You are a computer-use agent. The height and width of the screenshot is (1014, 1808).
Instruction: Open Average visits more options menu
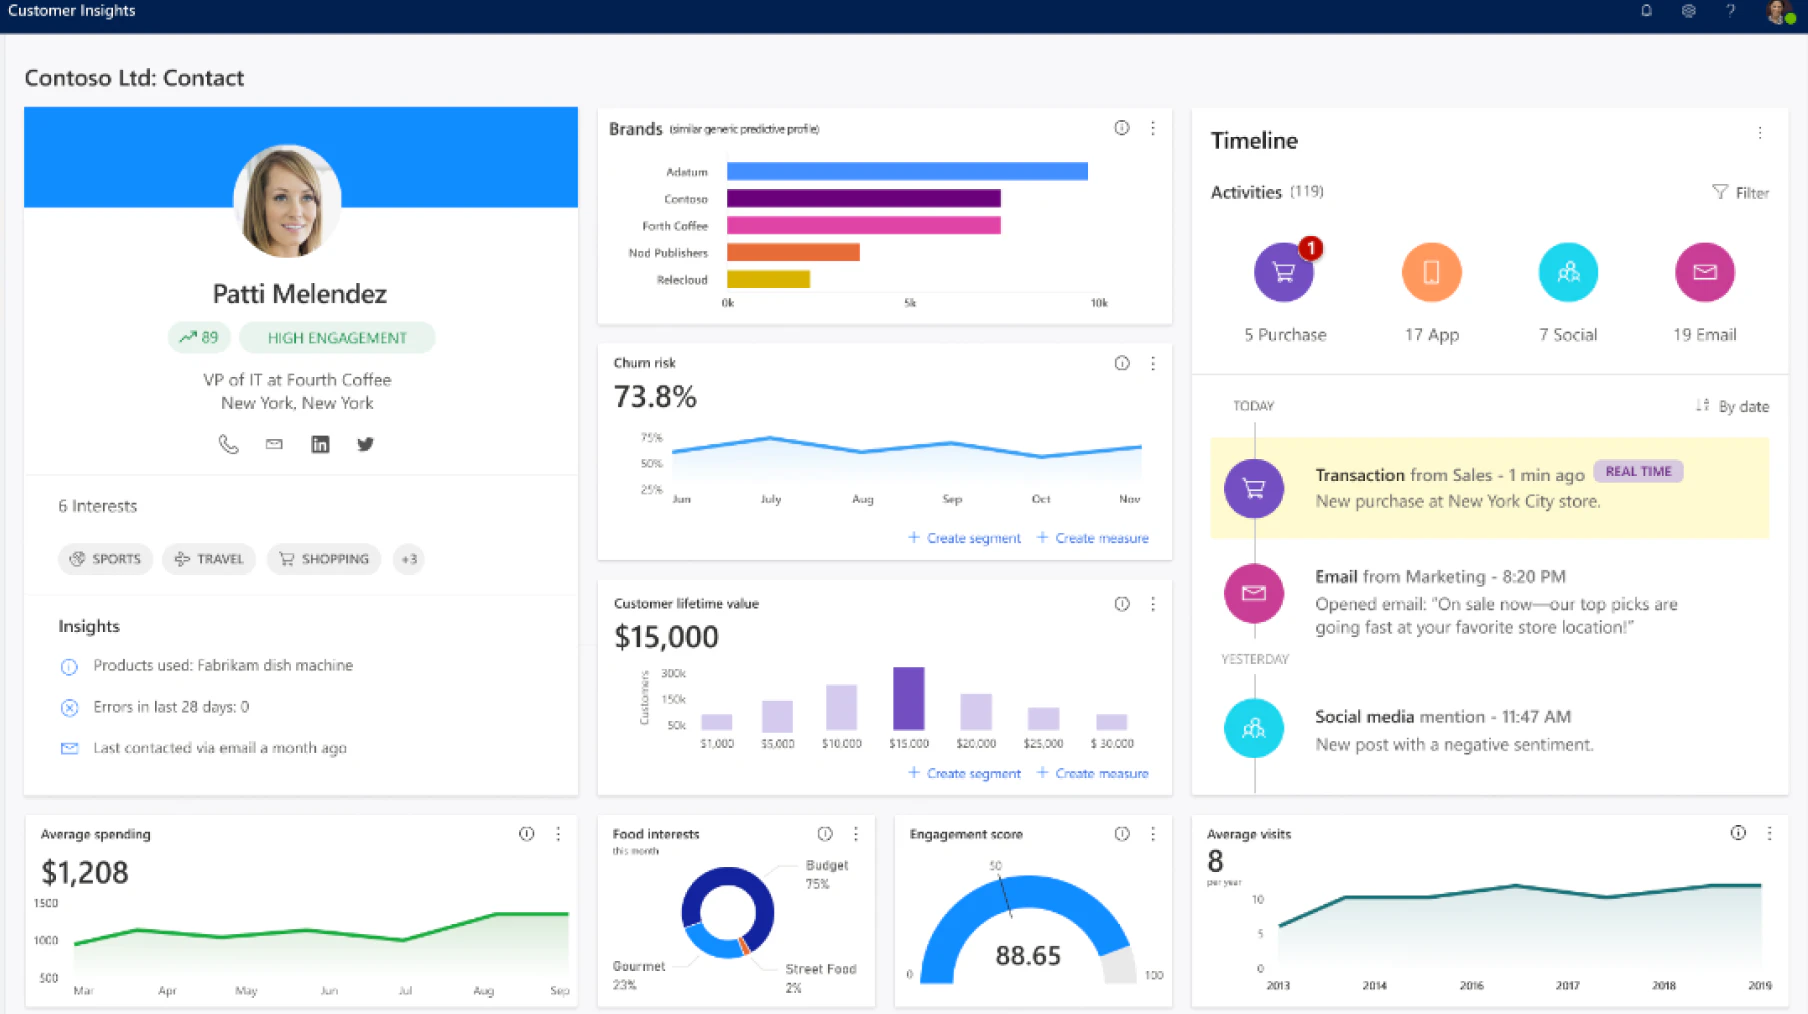[x=1769, y=832]
